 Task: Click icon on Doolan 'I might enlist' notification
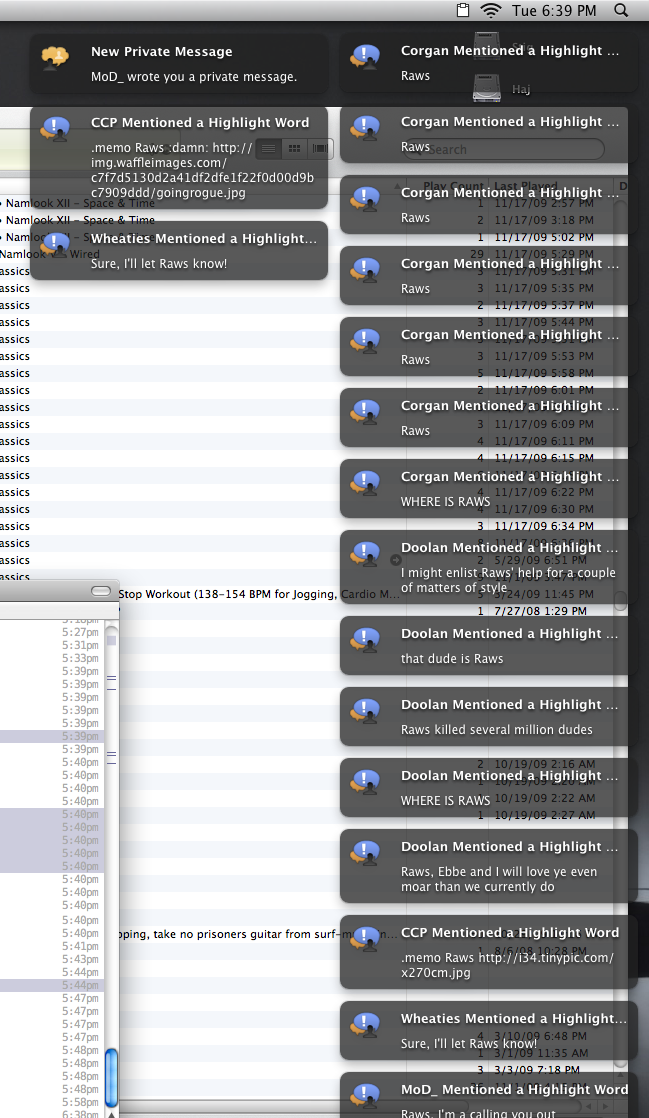click(365, 554)
